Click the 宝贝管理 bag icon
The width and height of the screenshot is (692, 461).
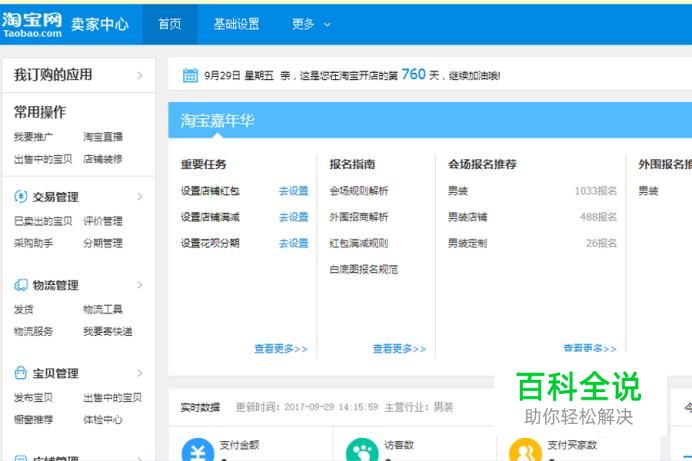tap(20, 373)
